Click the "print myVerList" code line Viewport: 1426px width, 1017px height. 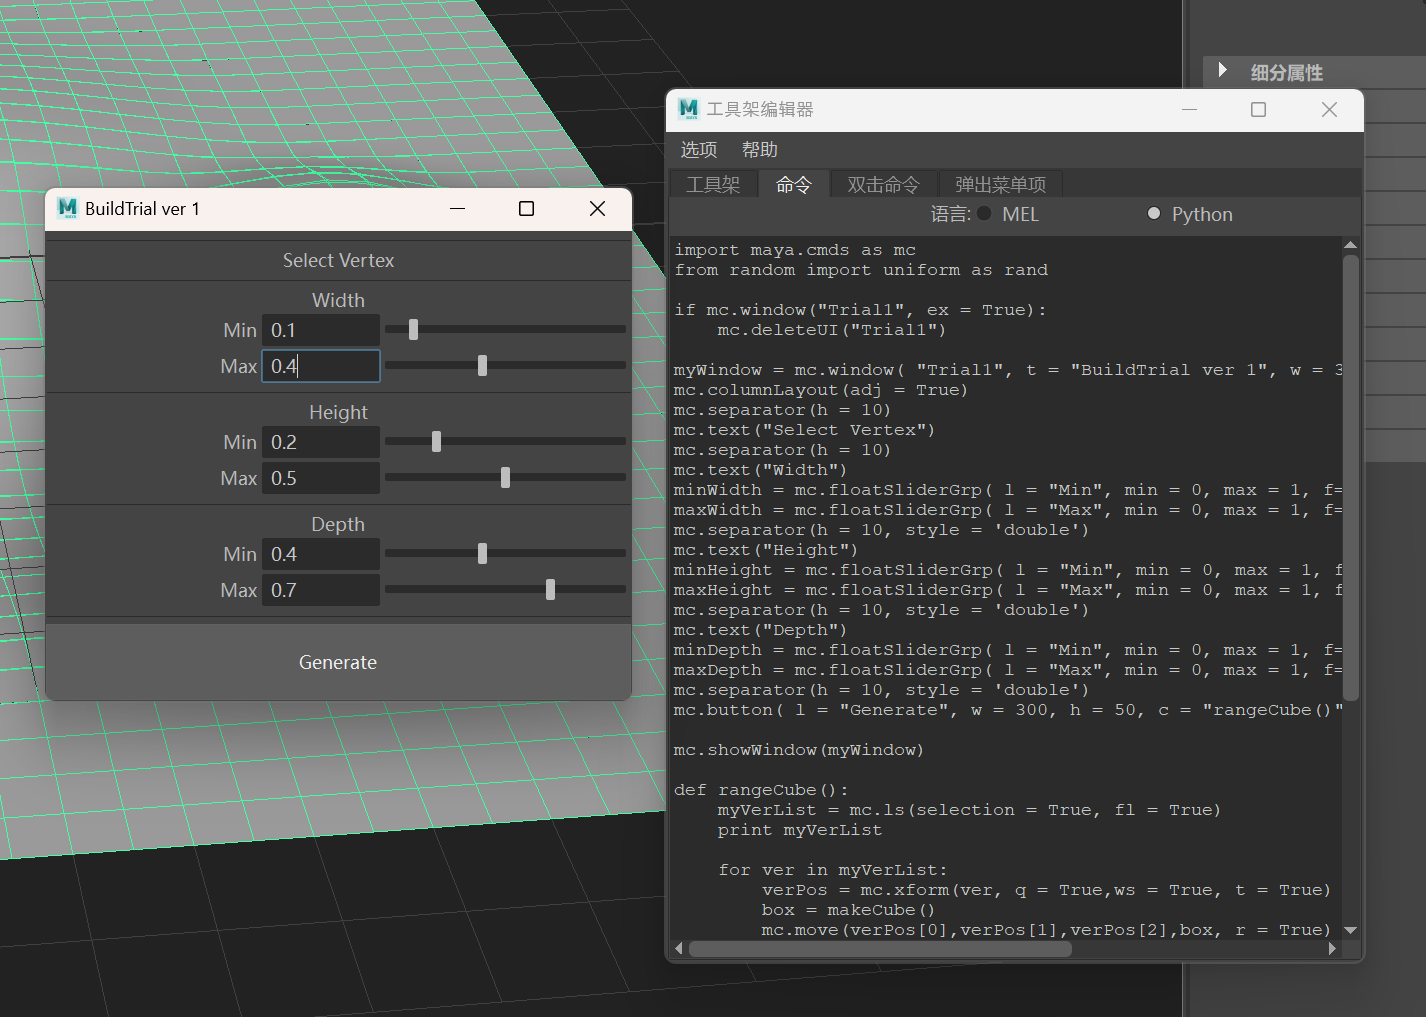tap(800, 830)
